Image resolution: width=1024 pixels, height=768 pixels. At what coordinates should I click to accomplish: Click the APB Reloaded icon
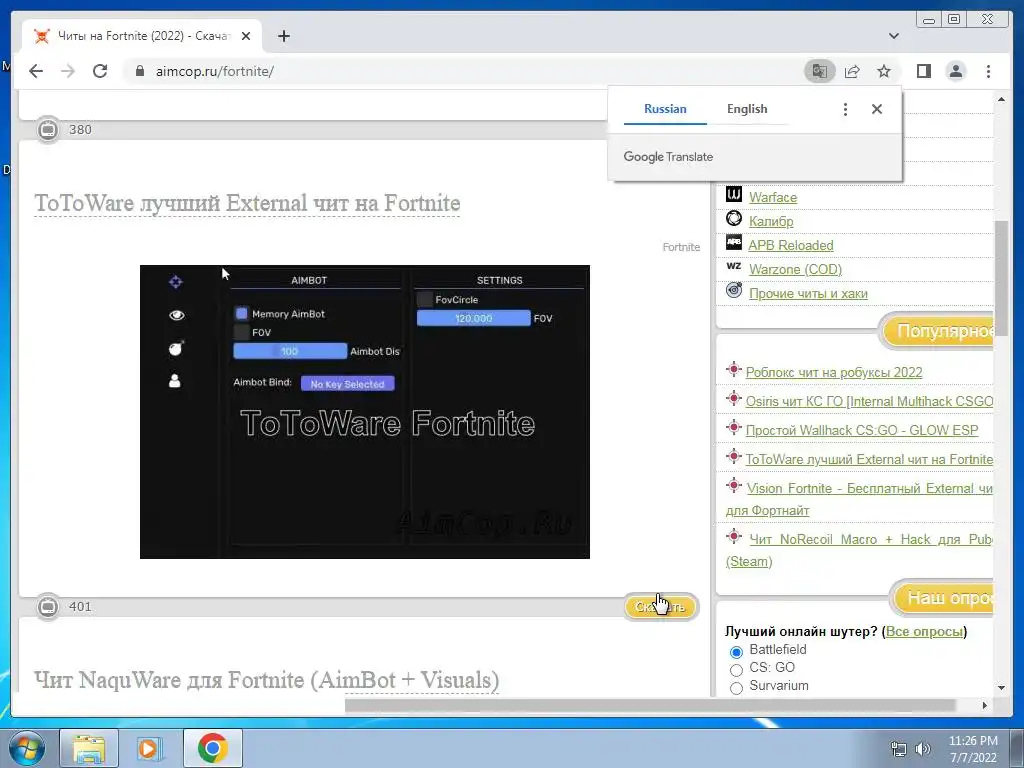pyautogui.click(x=734, y=242)
